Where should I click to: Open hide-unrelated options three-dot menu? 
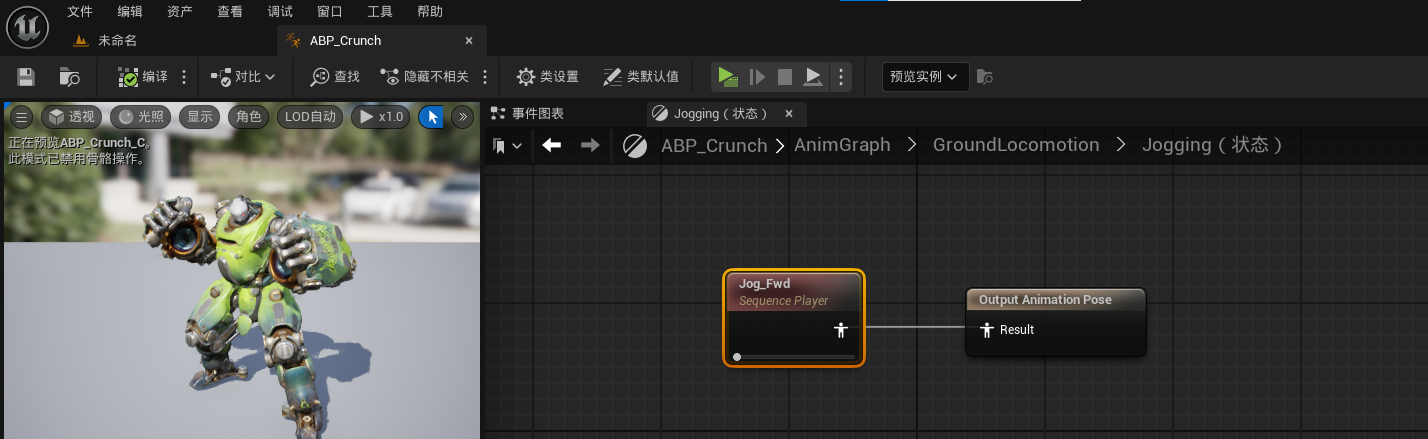(485, 77)
